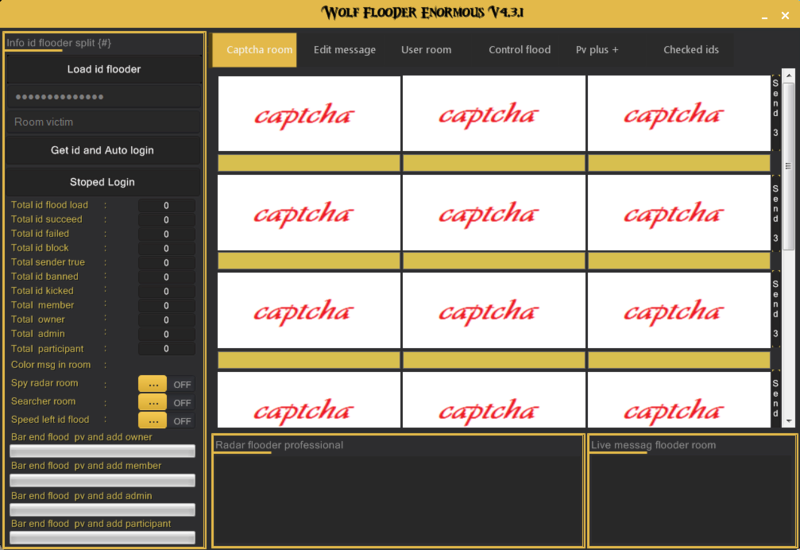Click second-row middle captcha image
The width and height of the screenshot is (800, 550).
pyautogui.click(x=494, y=212)
